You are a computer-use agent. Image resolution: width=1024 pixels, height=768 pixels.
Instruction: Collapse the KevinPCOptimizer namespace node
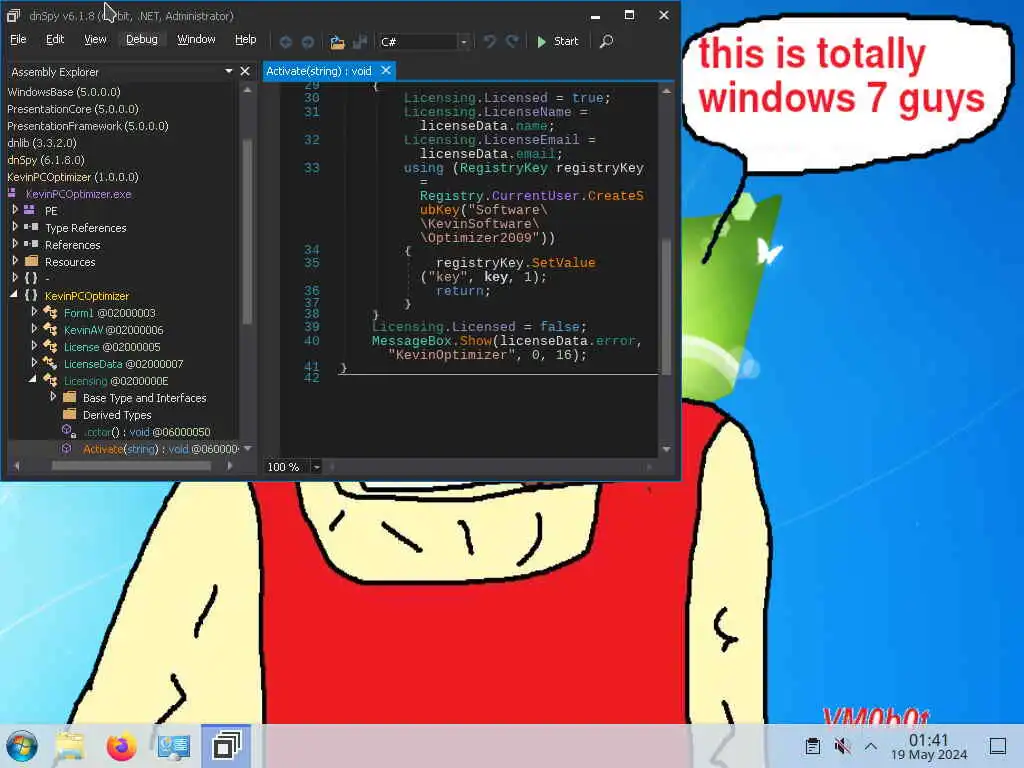coord(14,295)
